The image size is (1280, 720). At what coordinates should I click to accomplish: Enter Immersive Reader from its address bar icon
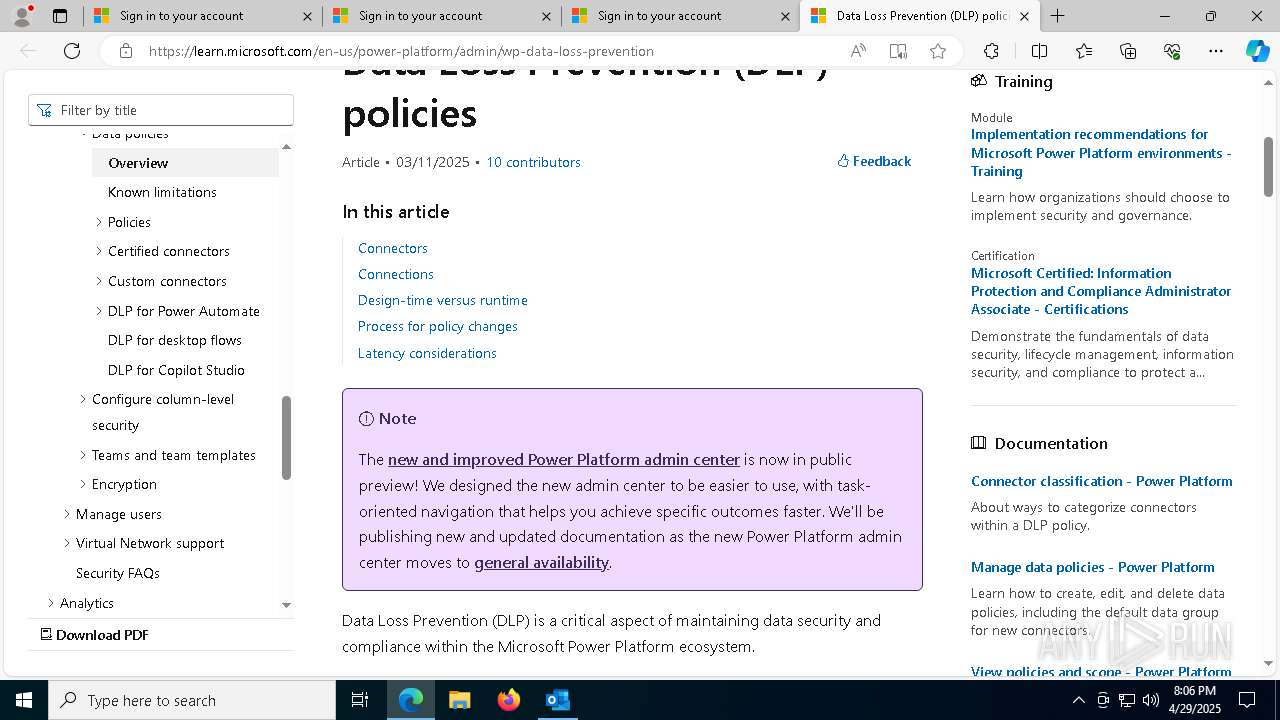[898, 51]
